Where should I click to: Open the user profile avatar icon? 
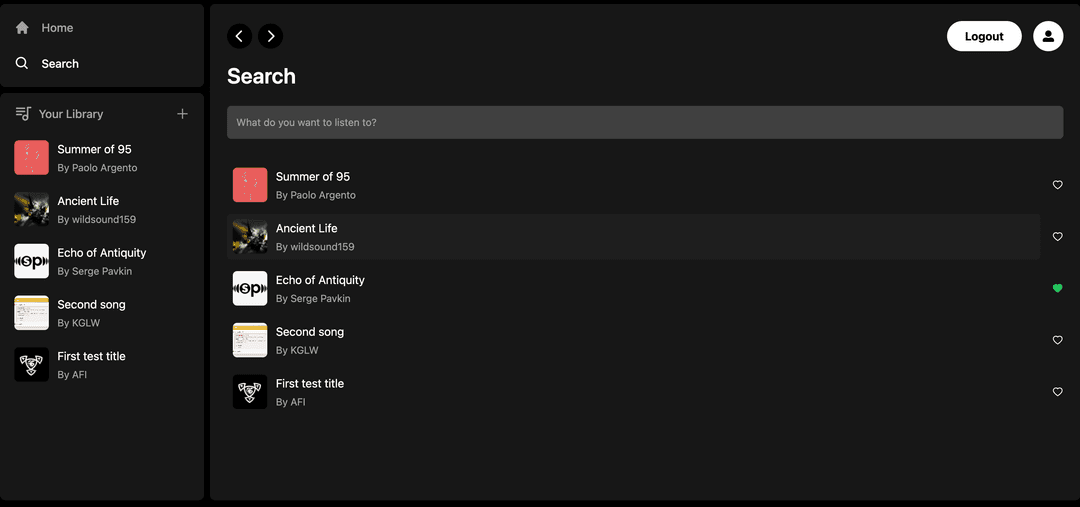tap(1048, 36)
